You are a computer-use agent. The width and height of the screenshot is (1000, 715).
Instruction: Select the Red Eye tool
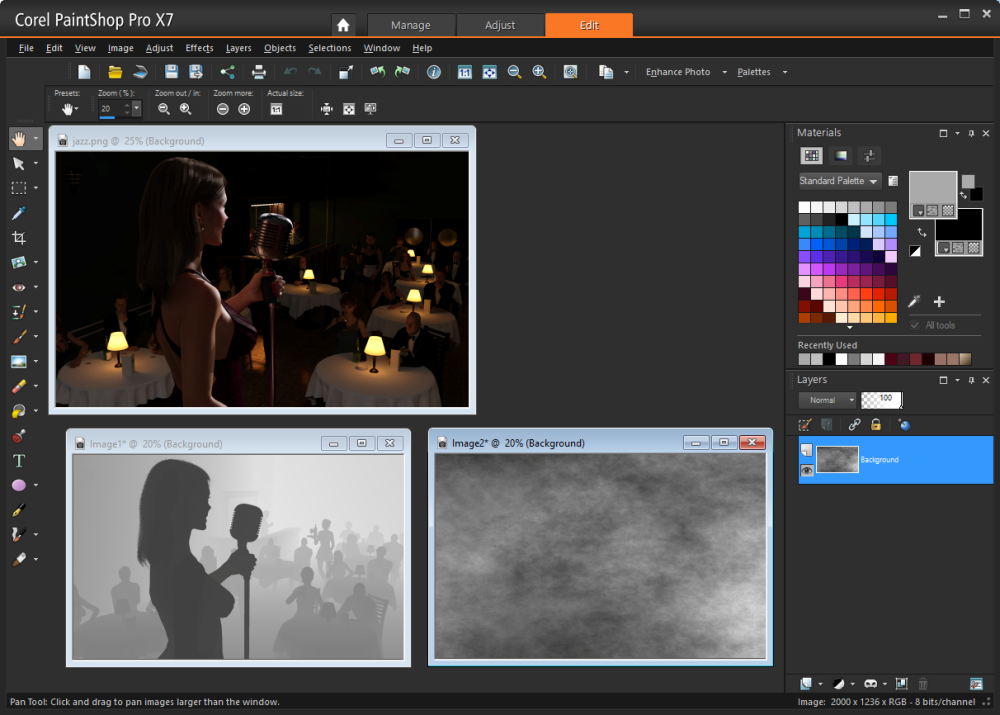19,287
